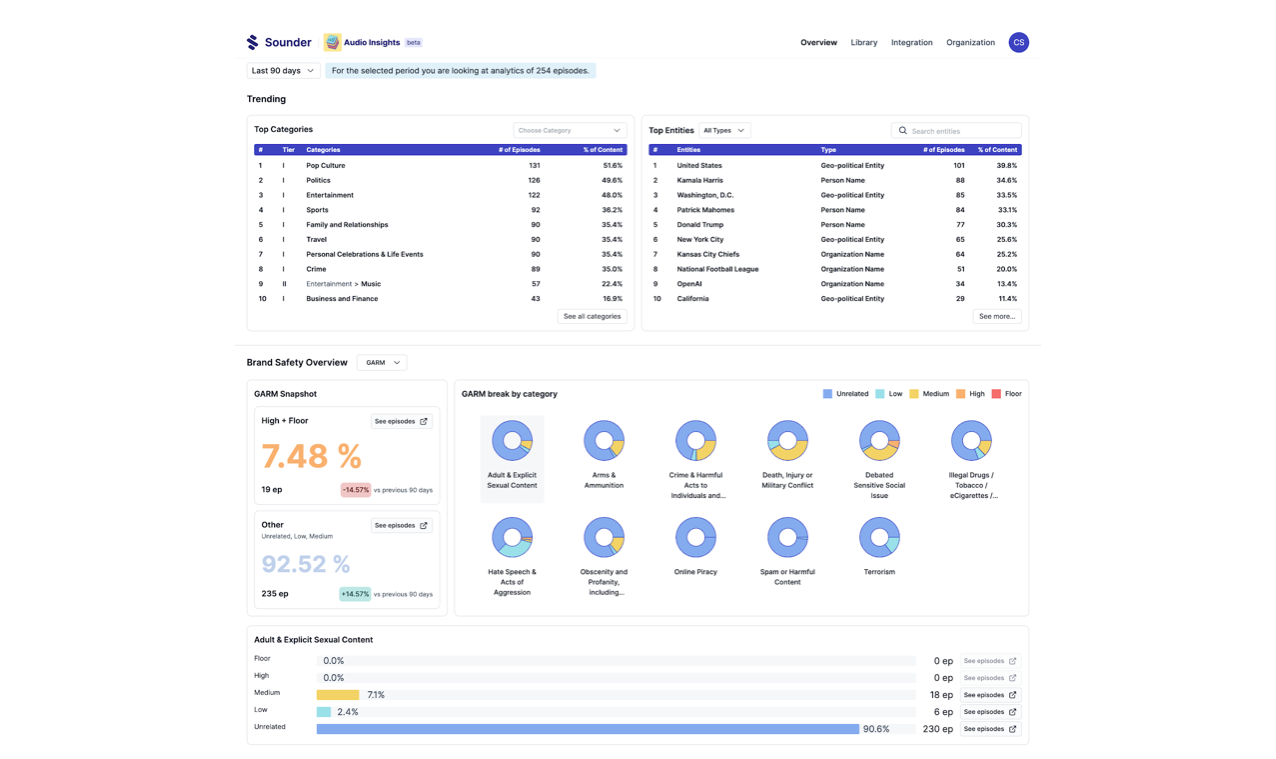Open external link icon for Other episodes
Screen dimensions: 1276x759
click(x=424, y=525)
